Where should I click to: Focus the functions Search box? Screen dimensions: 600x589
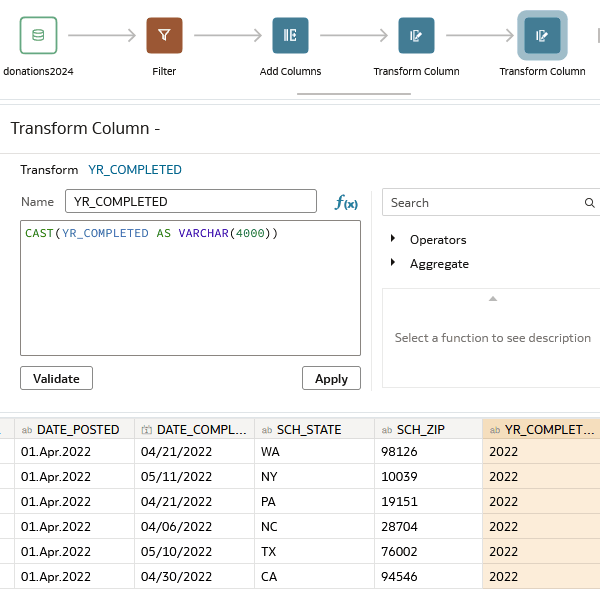[486, 202]
